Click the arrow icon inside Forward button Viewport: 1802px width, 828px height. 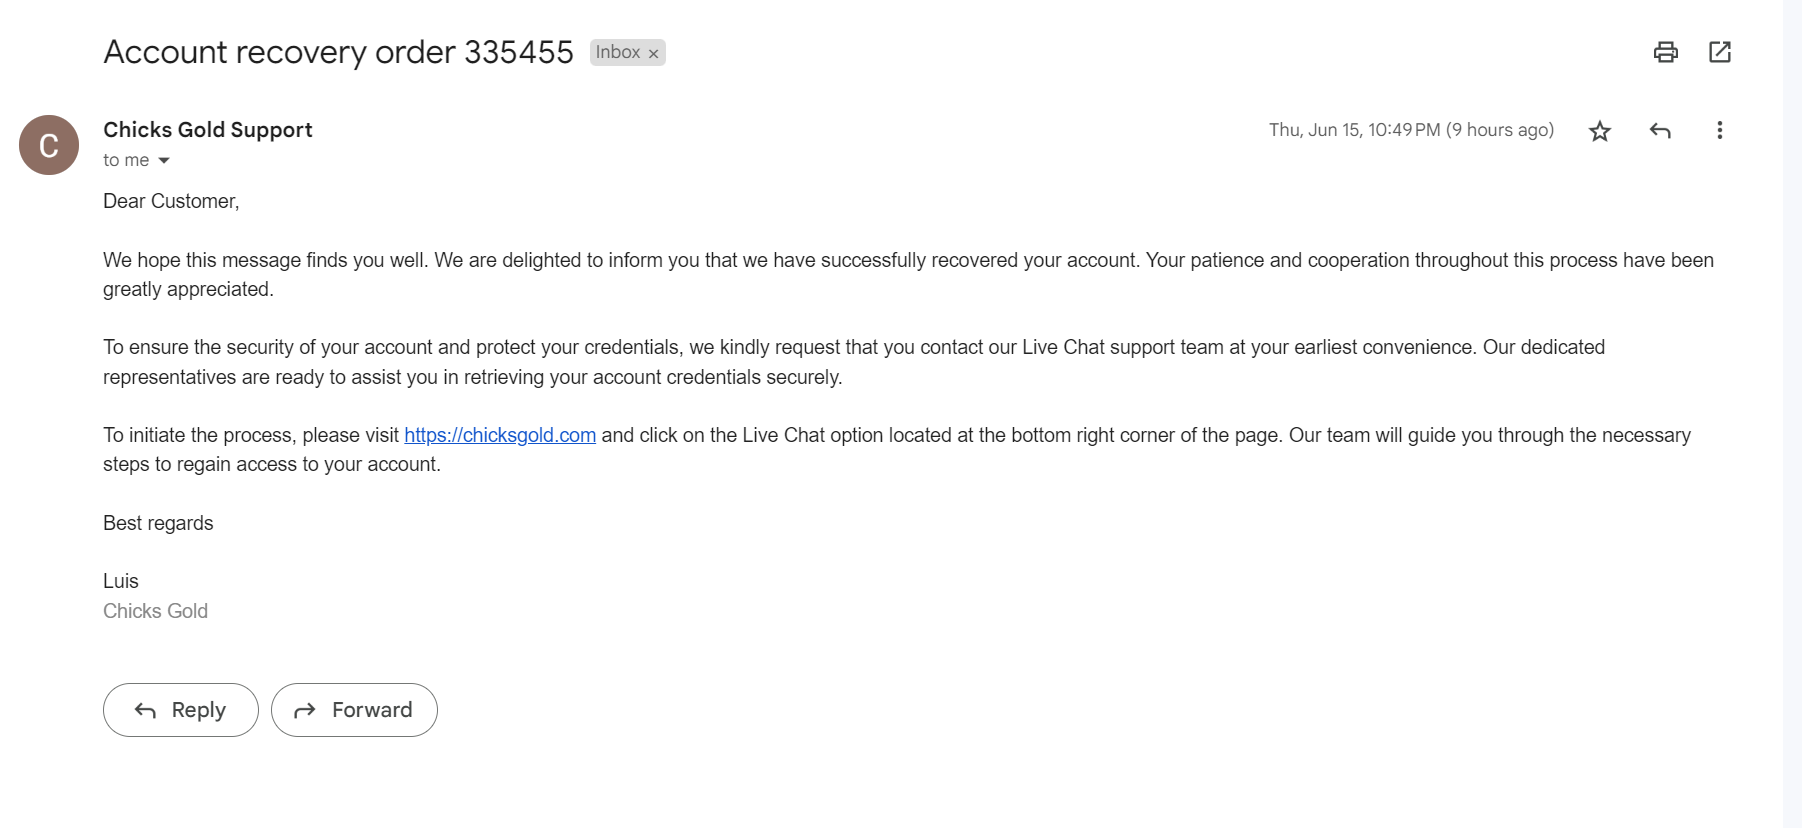click(305, 710)
